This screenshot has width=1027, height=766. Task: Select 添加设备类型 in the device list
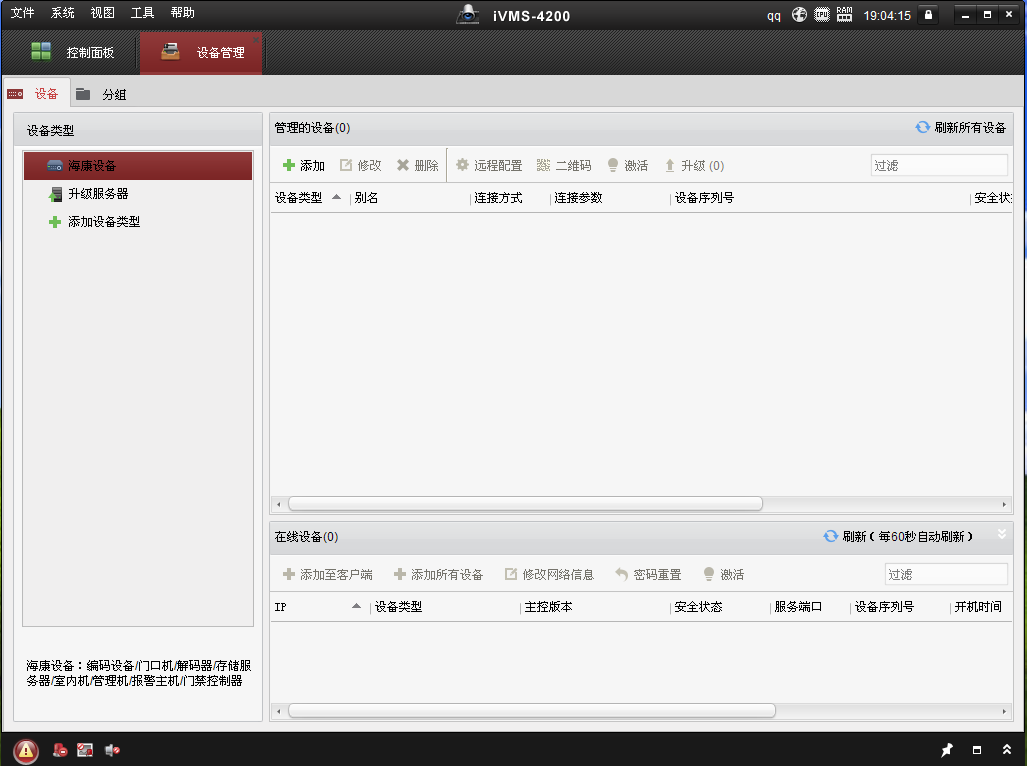click(103, 222)
